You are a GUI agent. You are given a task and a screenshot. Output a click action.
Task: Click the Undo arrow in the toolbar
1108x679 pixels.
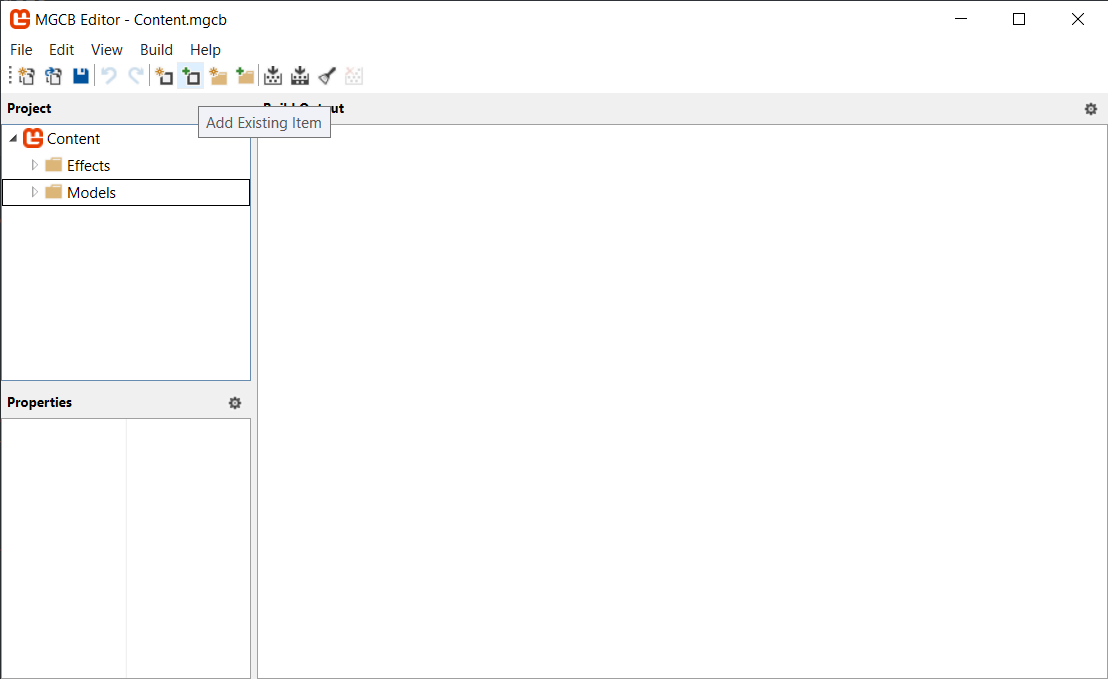(x=109, y=76)
